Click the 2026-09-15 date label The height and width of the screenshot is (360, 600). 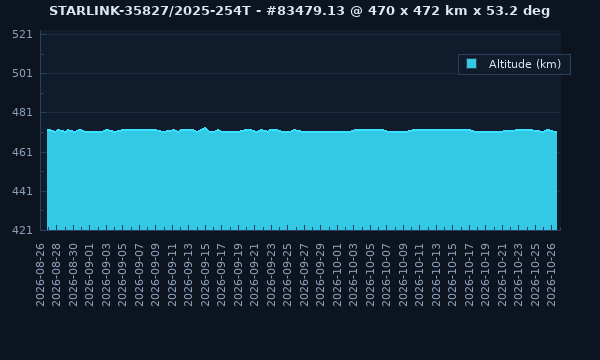pyautogui.click(x=205, y=274)
